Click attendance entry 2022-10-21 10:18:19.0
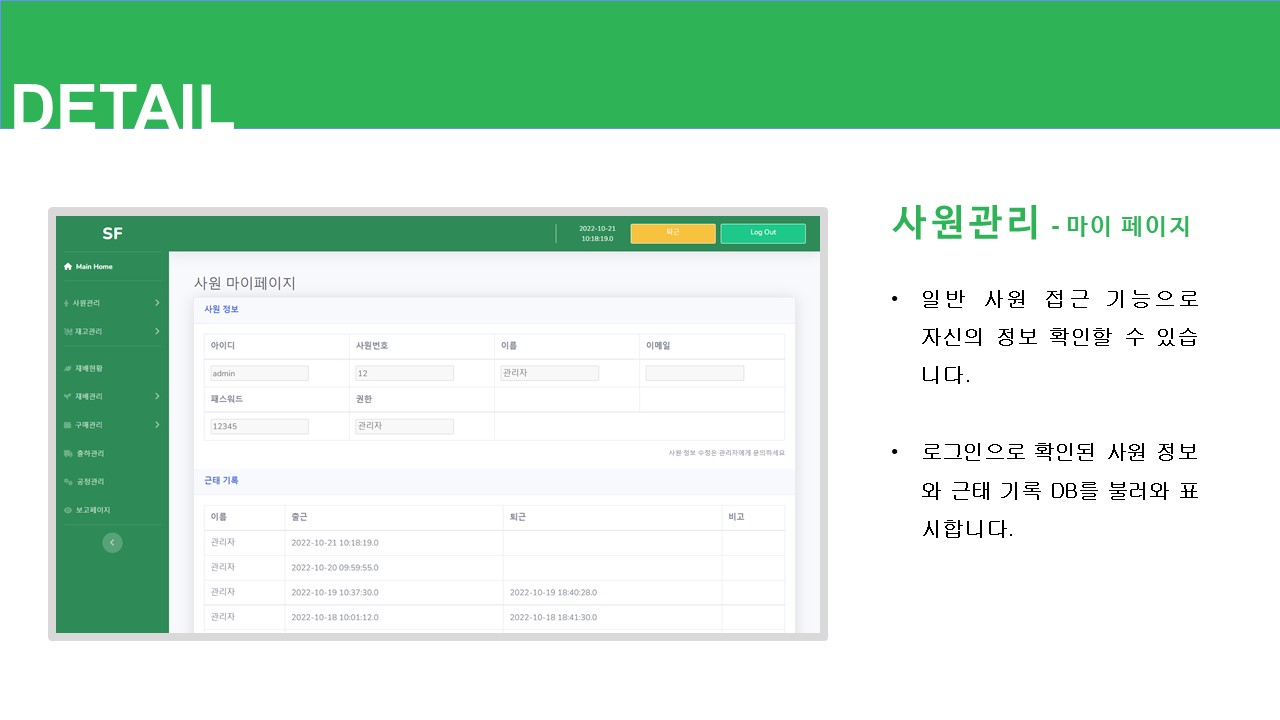This screenshot has height=720, width=1280. click(x=335, y=543)
